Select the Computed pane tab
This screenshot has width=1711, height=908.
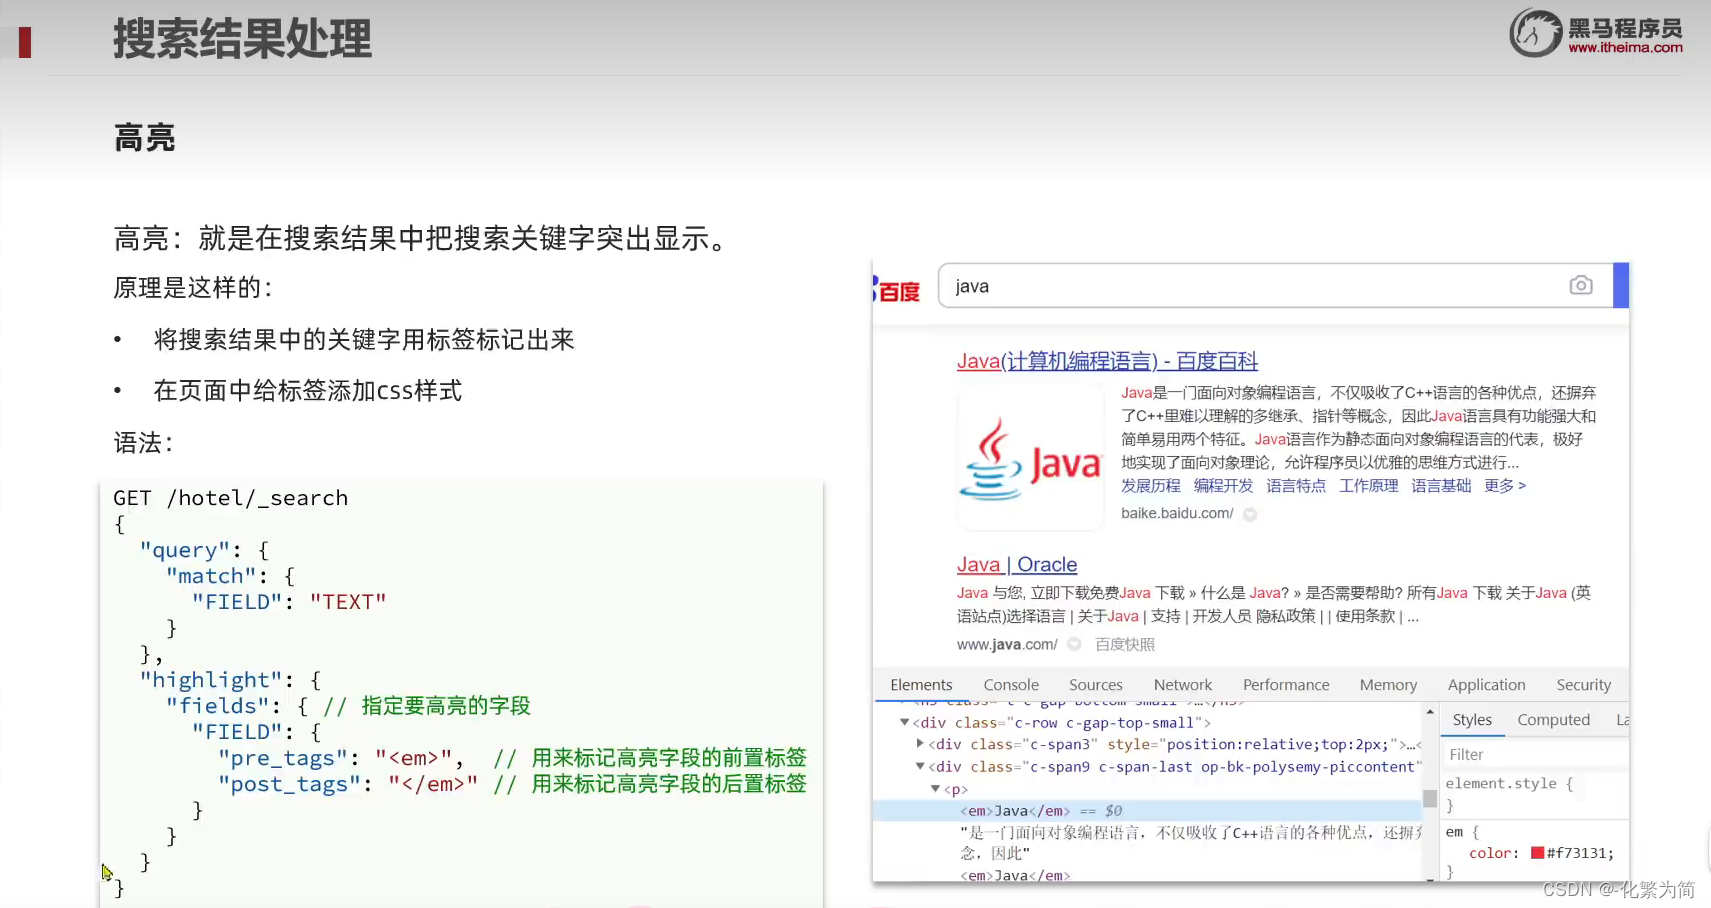pos(1553,720)
